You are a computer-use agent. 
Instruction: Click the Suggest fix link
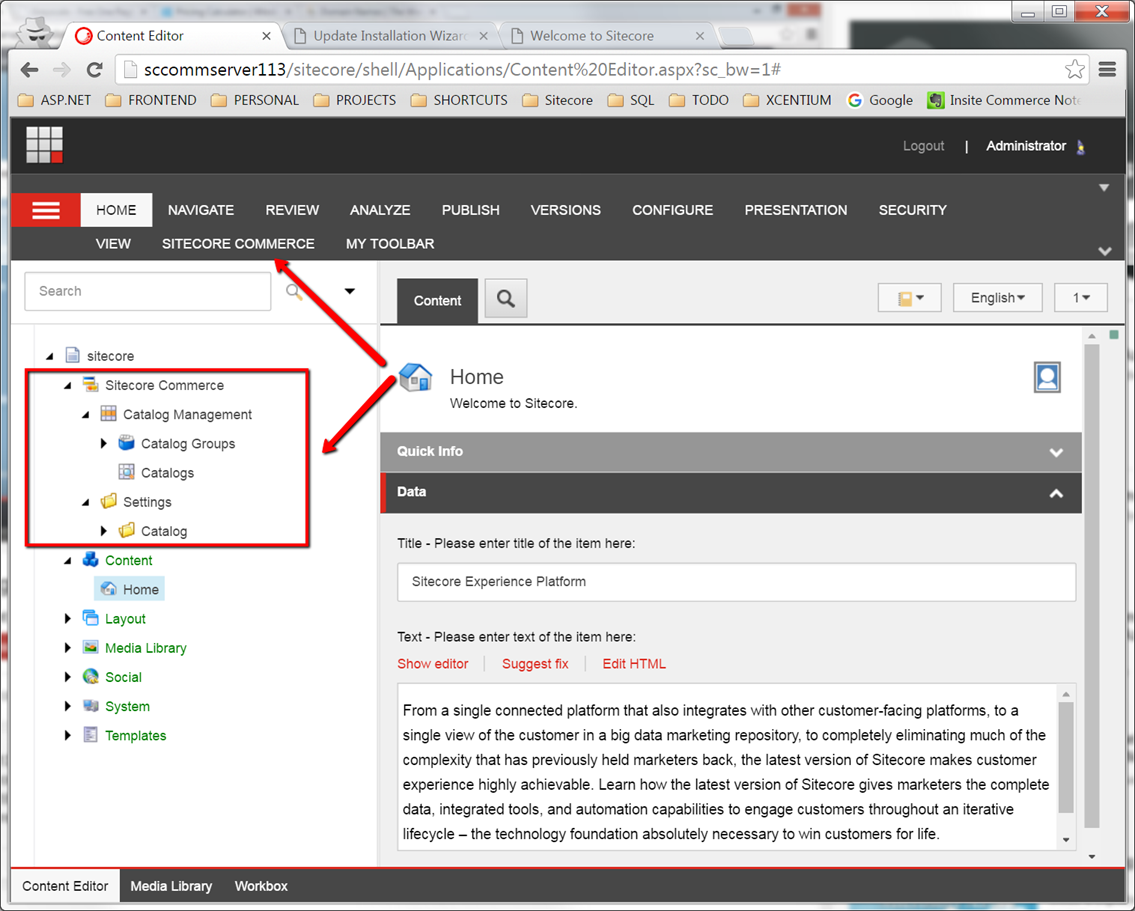(535, 664)
